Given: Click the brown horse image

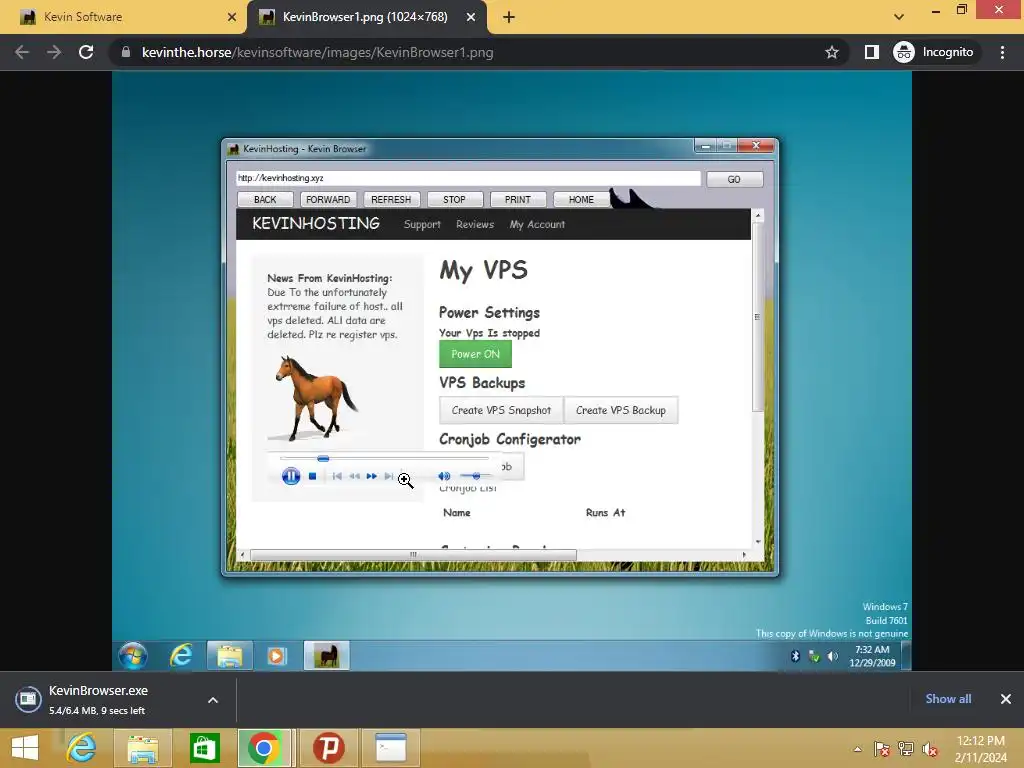Looking at the screenshot, I should coord(315,397).
